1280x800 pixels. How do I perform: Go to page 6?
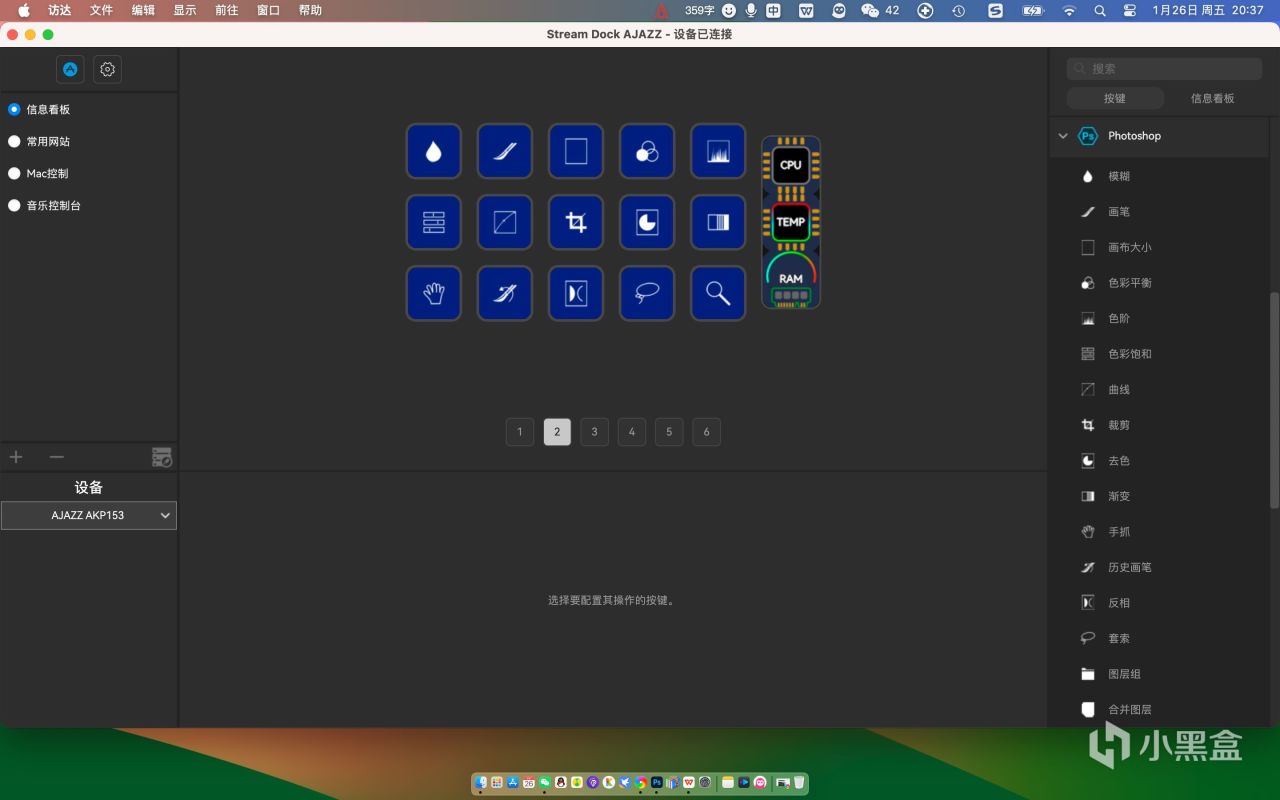pyautogui.click(x=706, y=432)
